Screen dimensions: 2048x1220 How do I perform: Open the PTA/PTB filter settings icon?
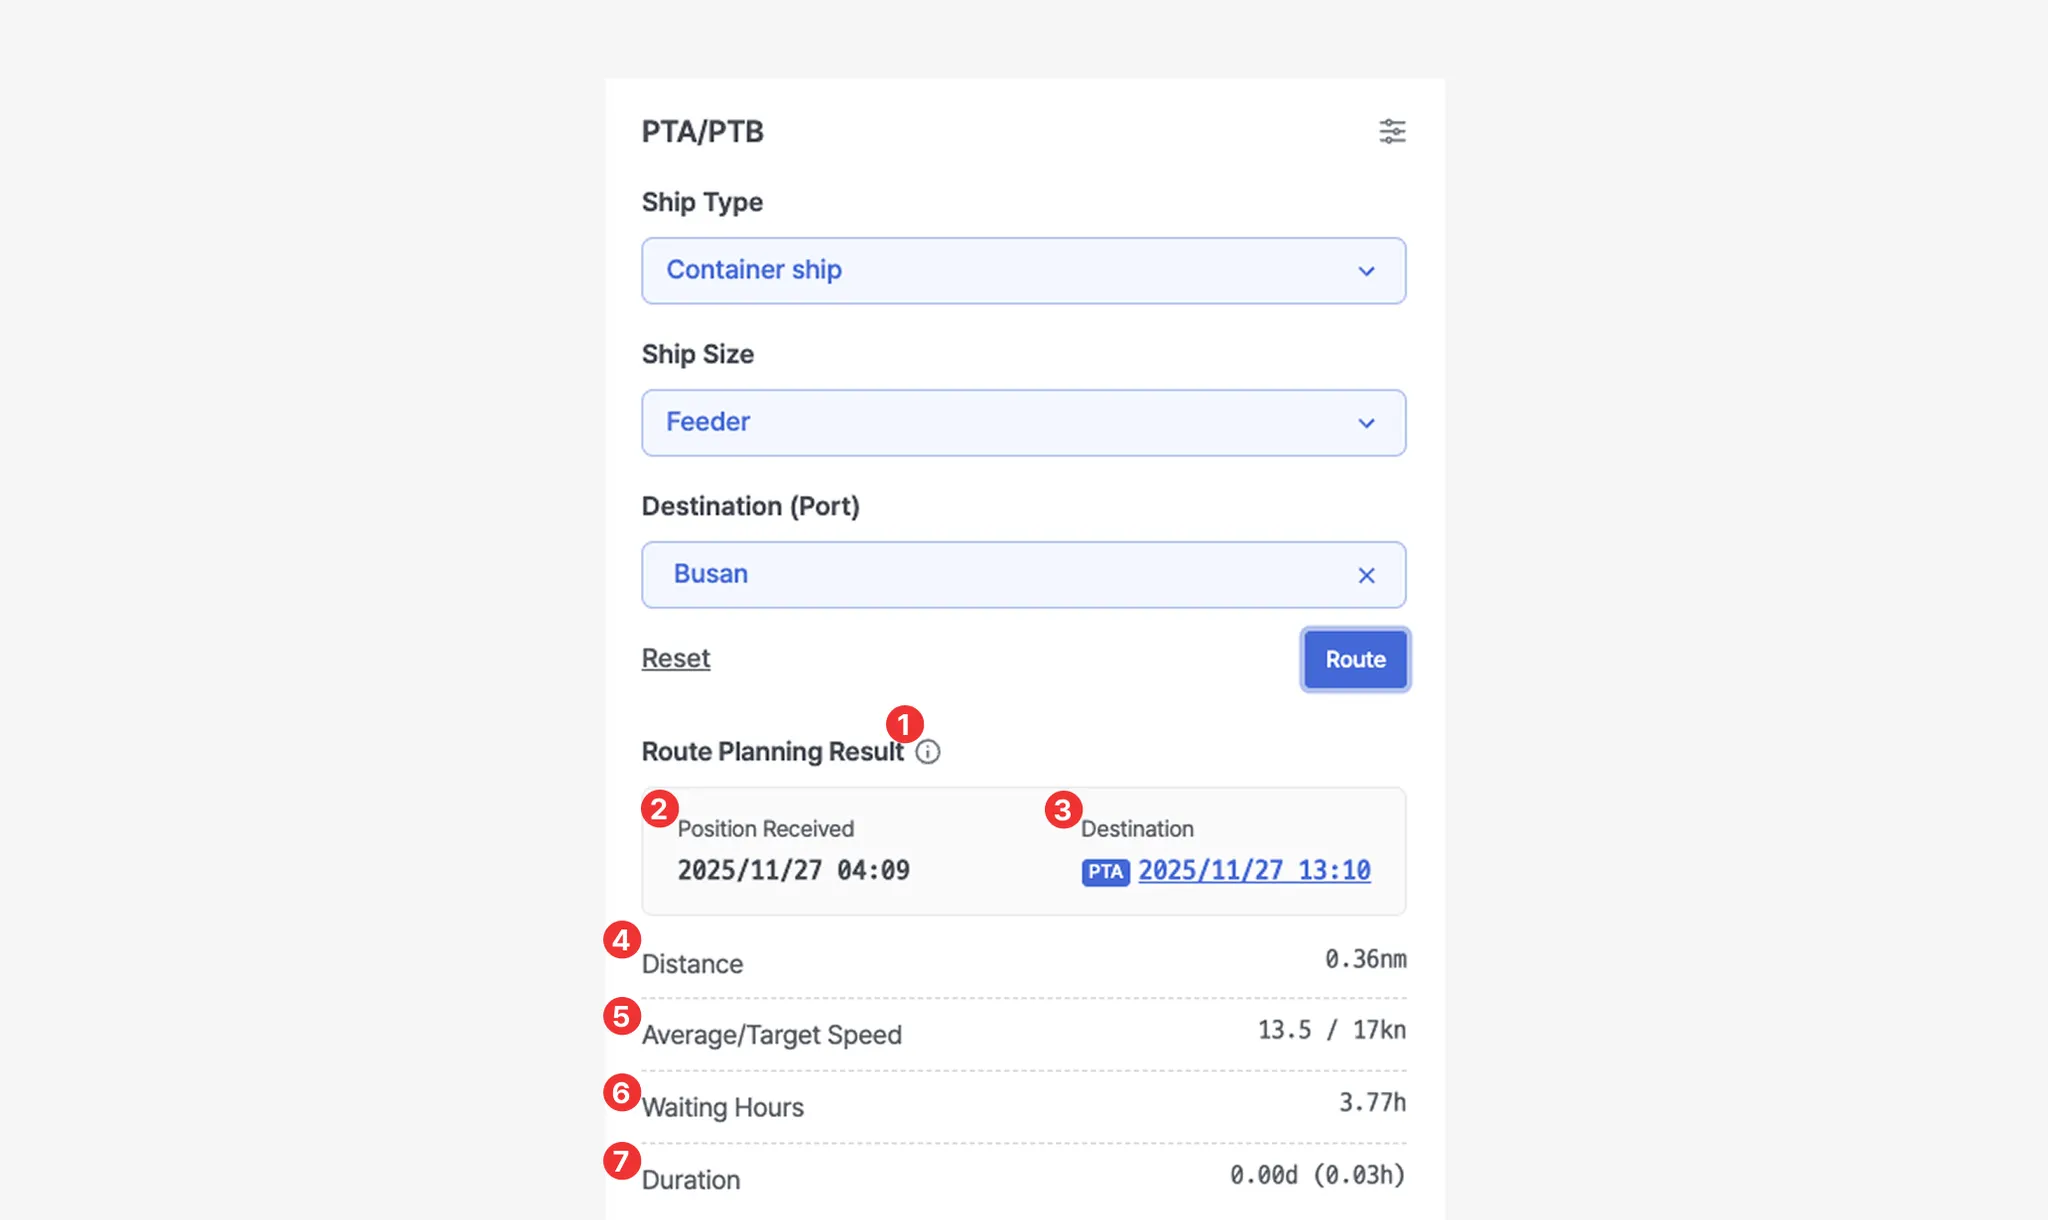(x=1392, y=131)
